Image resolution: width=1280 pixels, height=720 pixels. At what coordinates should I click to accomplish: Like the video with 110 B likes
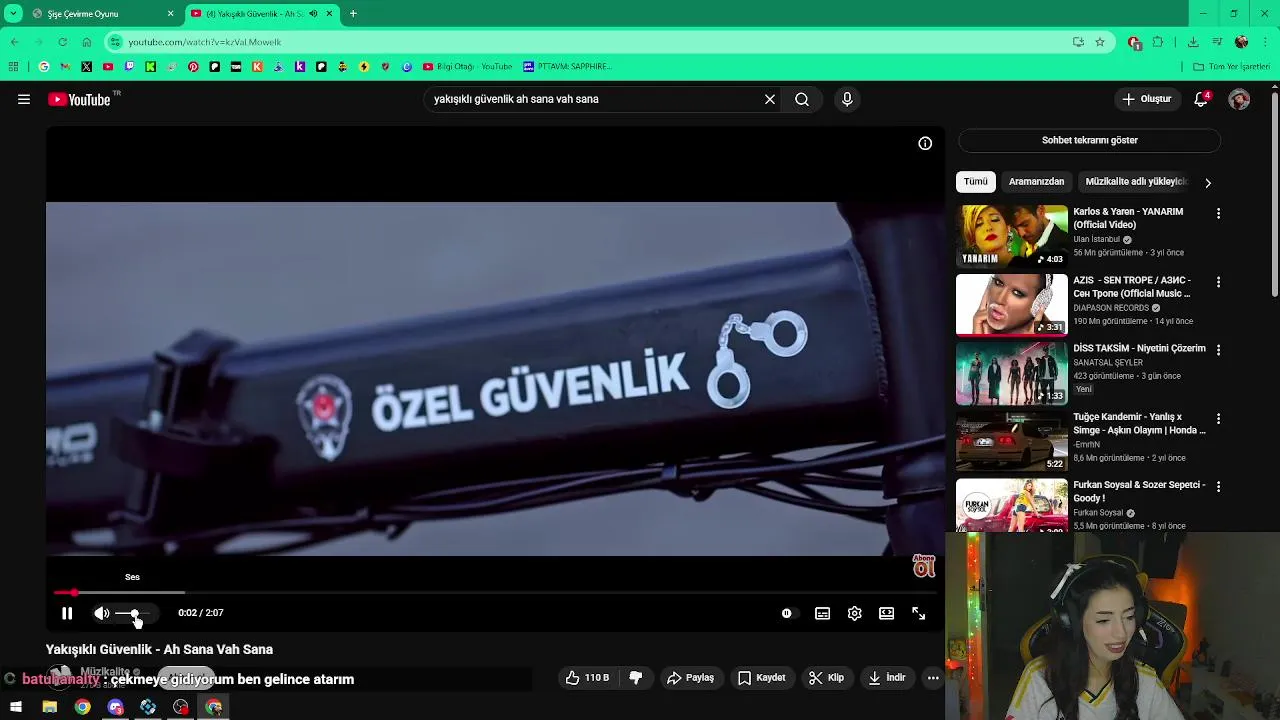coord(587,678)
